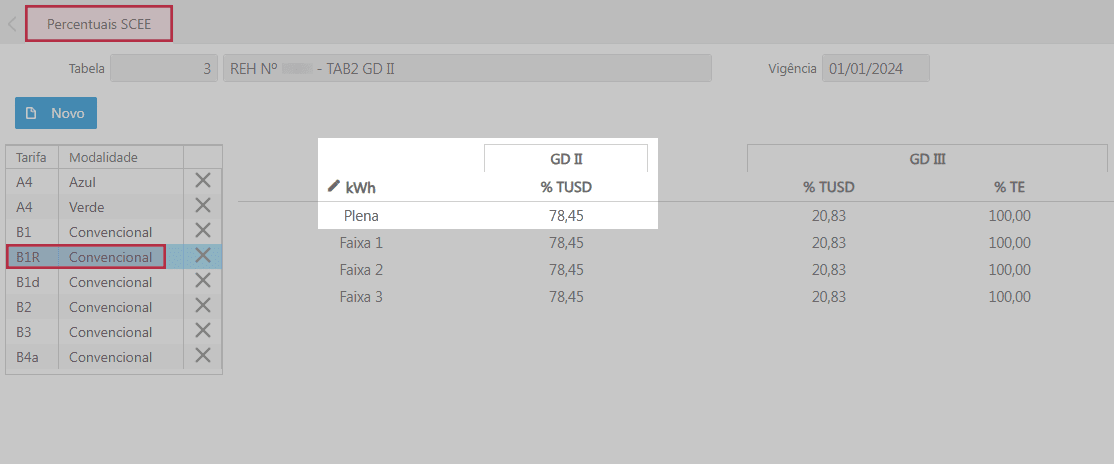
Task: Delete the A4 Azul tariff row
Action: 203,181
